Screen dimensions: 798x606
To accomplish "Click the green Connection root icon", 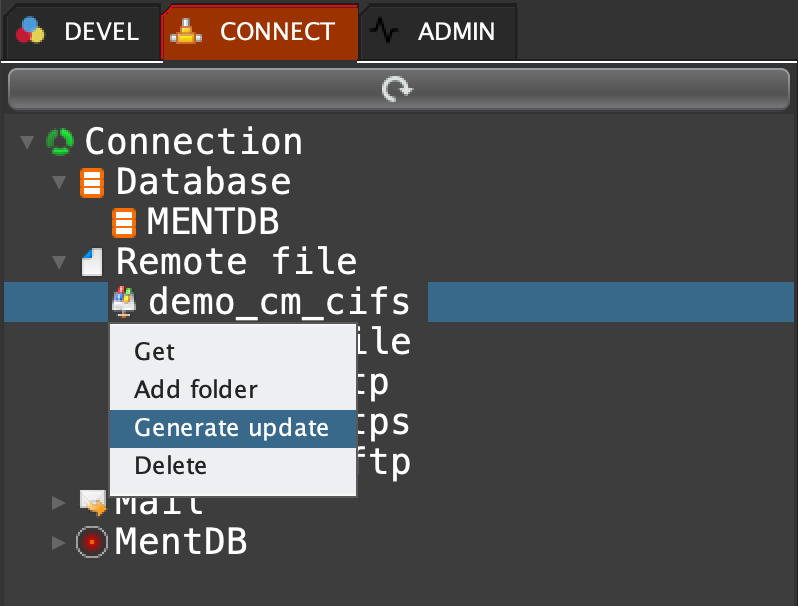I will (60, 142).
